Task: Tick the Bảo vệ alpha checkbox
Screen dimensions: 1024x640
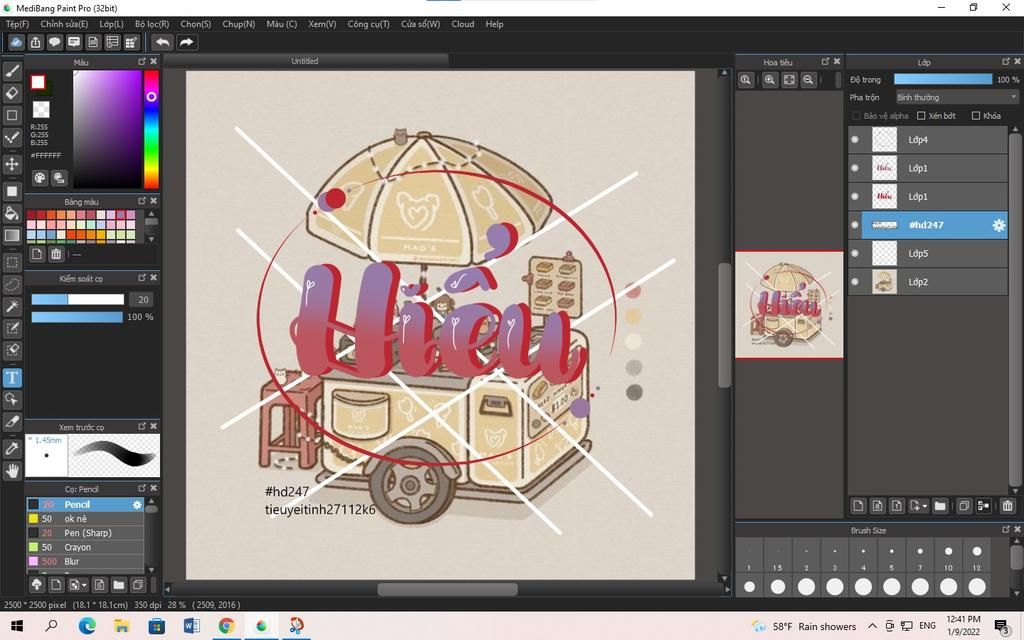Action: 856,116
